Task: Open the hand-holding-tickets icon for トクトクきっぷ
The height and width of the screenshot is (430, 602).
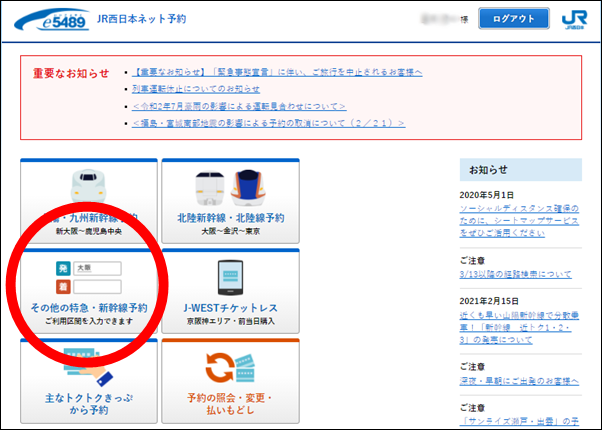Action: pos(89,364)
